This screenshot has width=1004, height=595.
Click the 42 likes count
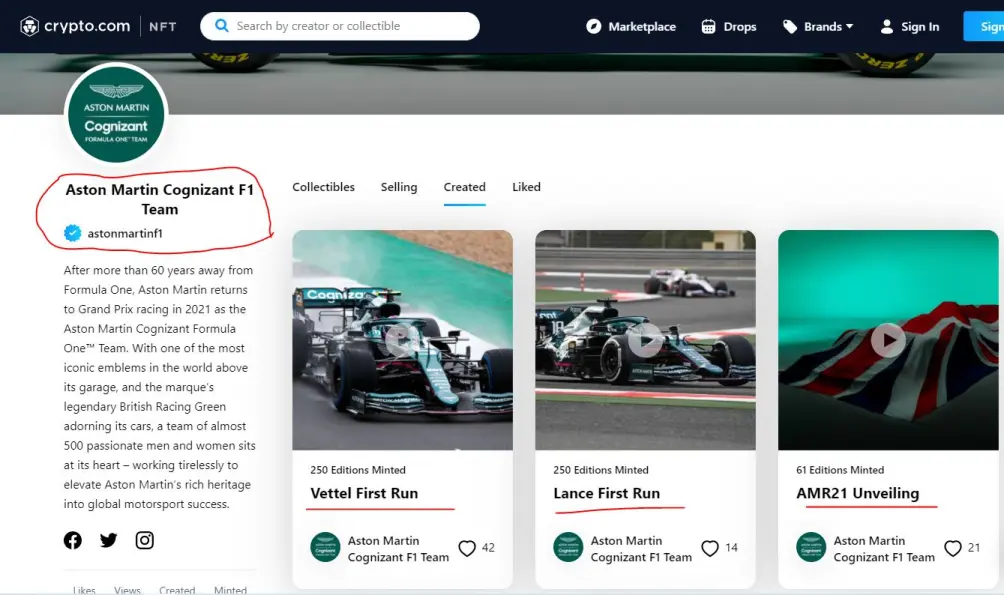(x=488, y=548)
